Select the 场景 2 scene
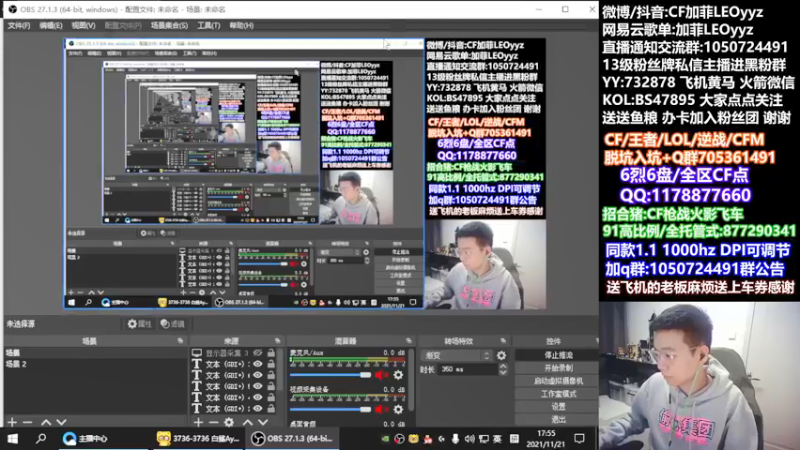Image resolution: width=800 pixels, height=450 pixels. [95, 364]
